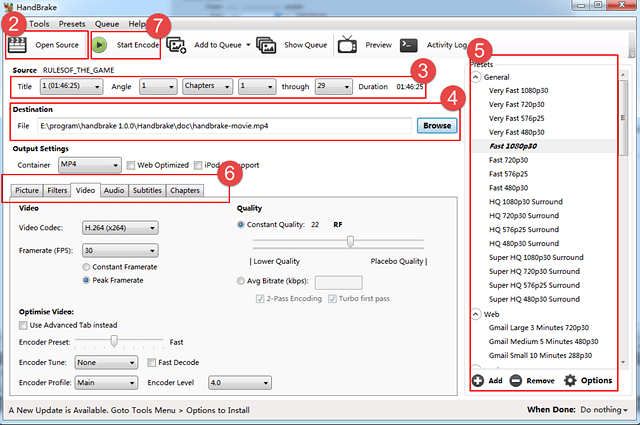Toggle the Web Optimized checkbox
This screenshot has width=640, height=425.
tap(131, 165)
